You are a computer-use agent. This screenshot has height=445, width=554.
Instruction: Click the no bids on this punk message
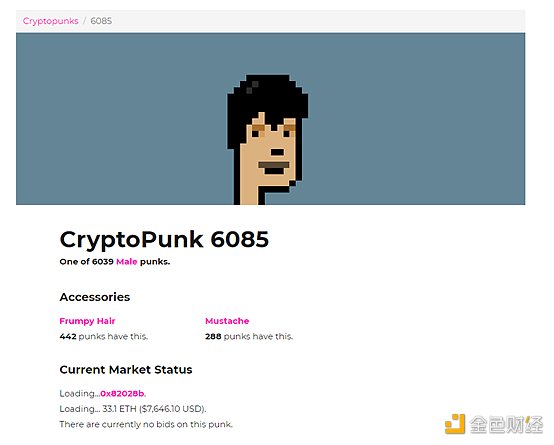tap(146, 424)
